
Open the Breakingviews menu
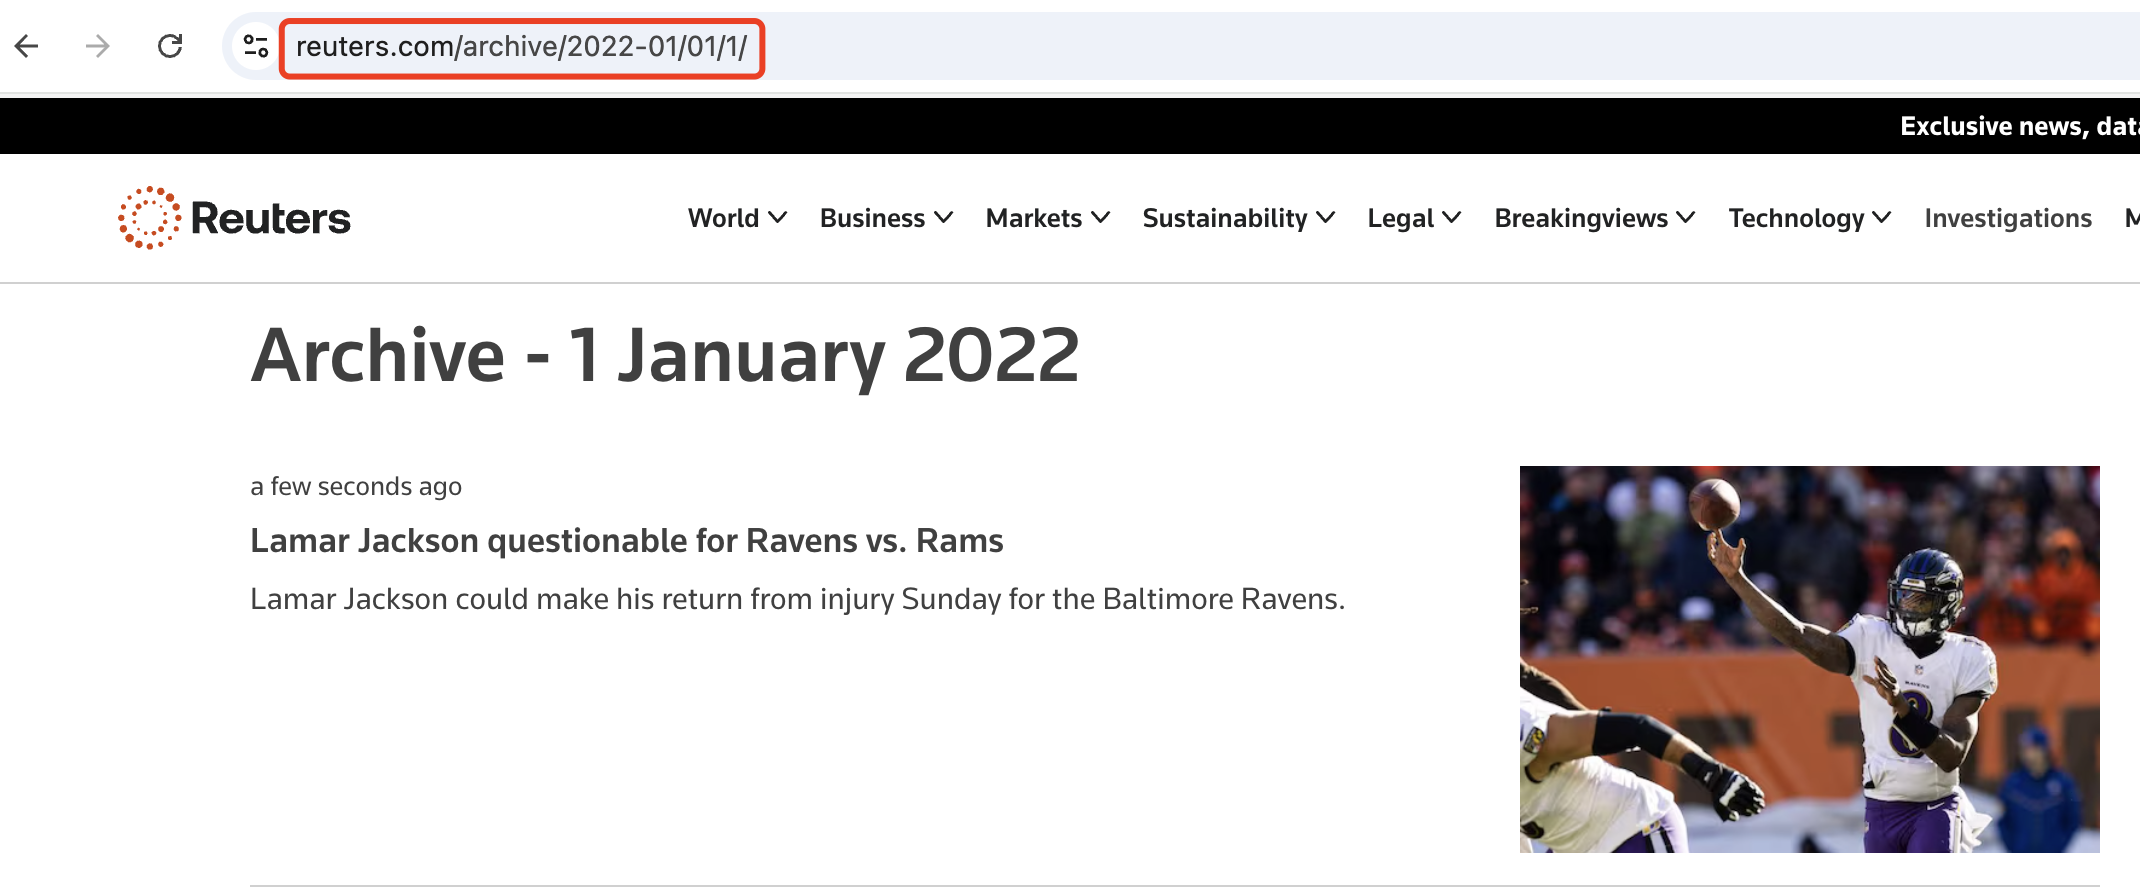1595,218
